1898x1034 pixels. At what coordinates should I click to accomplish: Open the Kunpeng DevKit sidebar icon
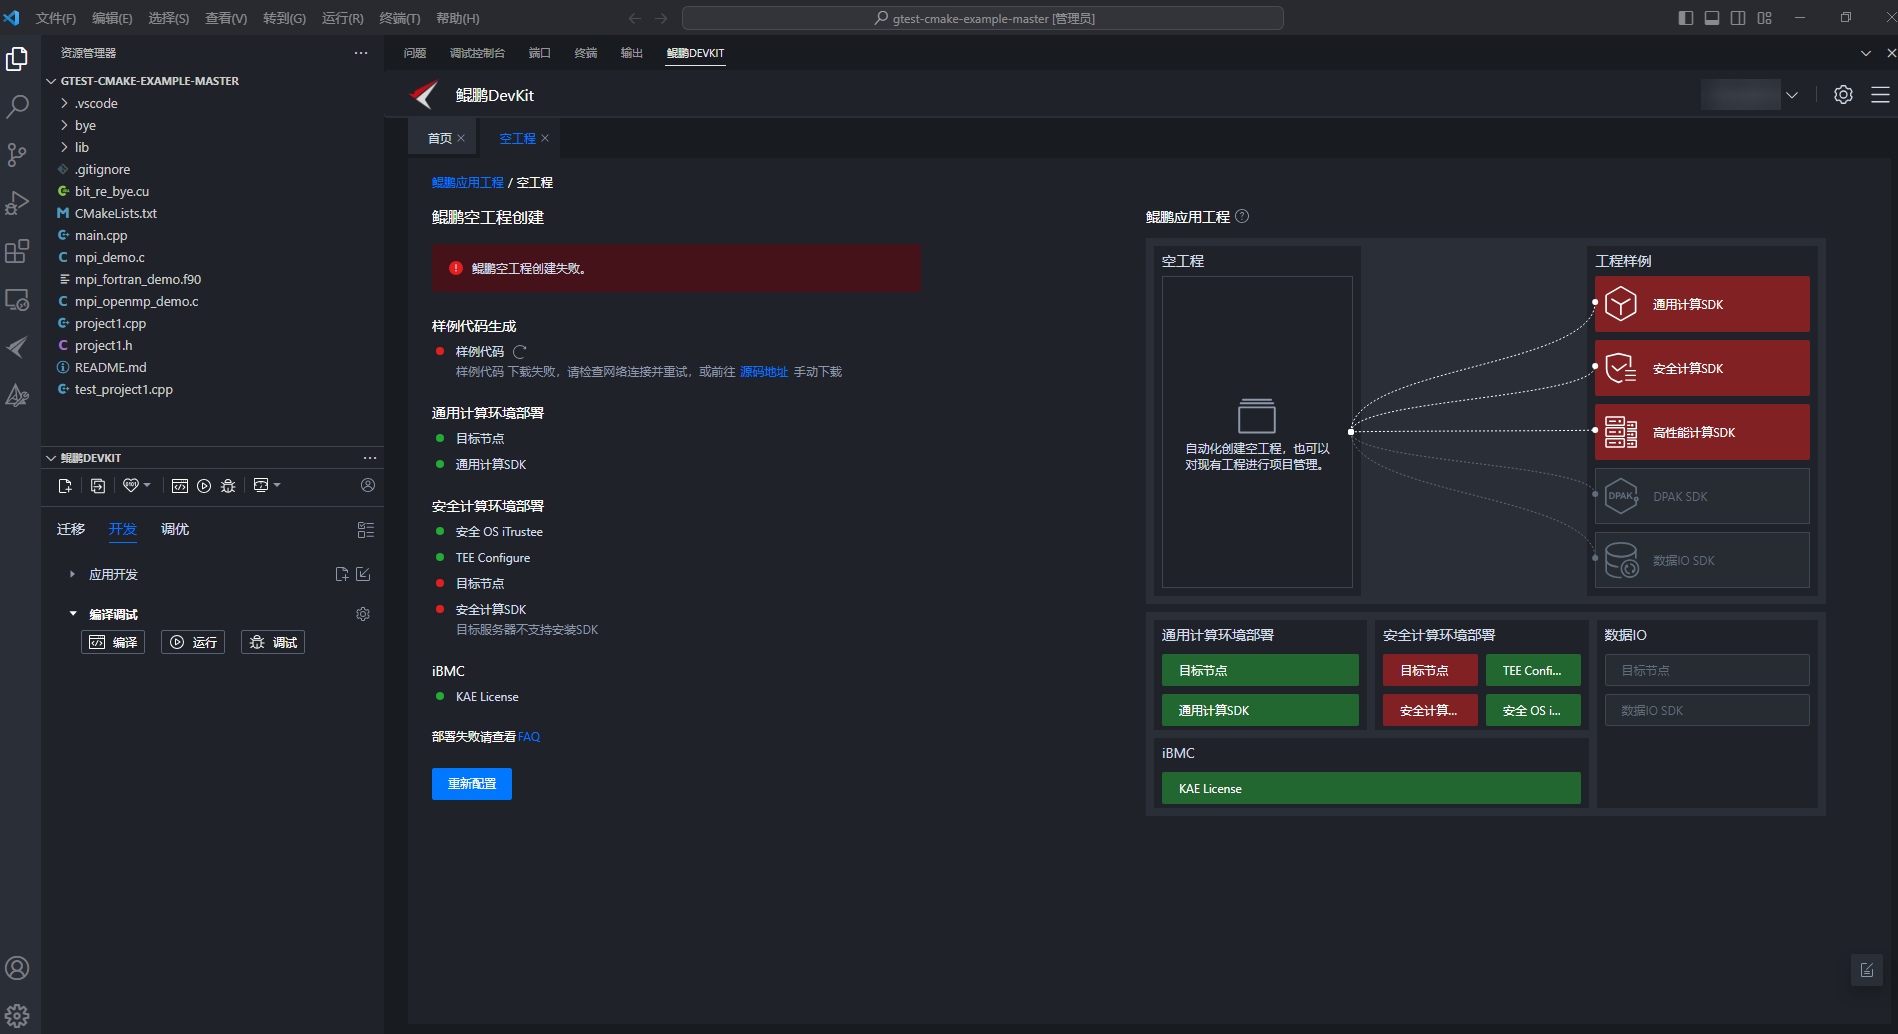pos(17,347)
